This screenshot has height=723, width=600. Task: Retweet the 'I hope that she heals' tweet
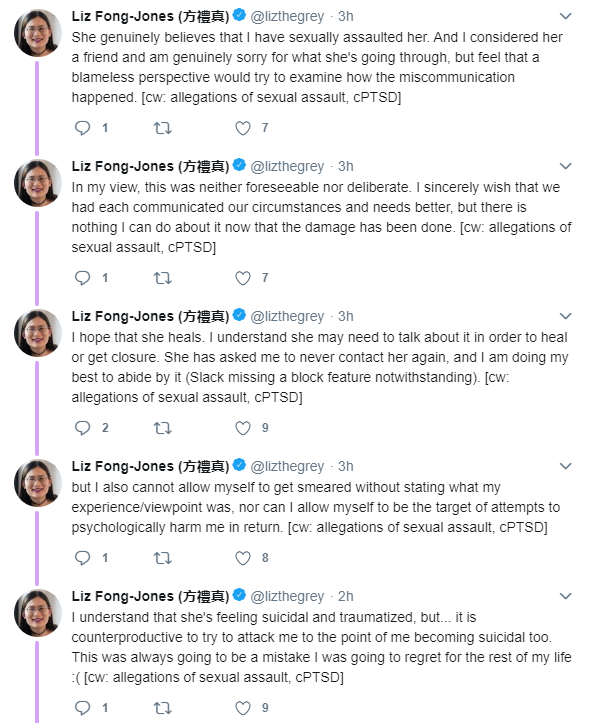click(x=162, y=428)
